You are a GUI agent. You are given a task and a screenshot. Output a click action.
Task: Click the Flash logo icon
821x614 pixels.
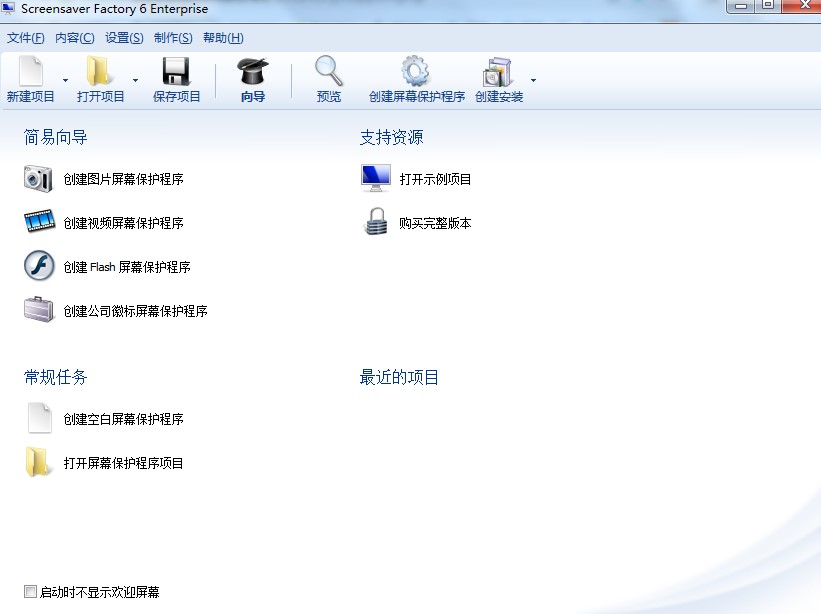[x=39, y=266]
